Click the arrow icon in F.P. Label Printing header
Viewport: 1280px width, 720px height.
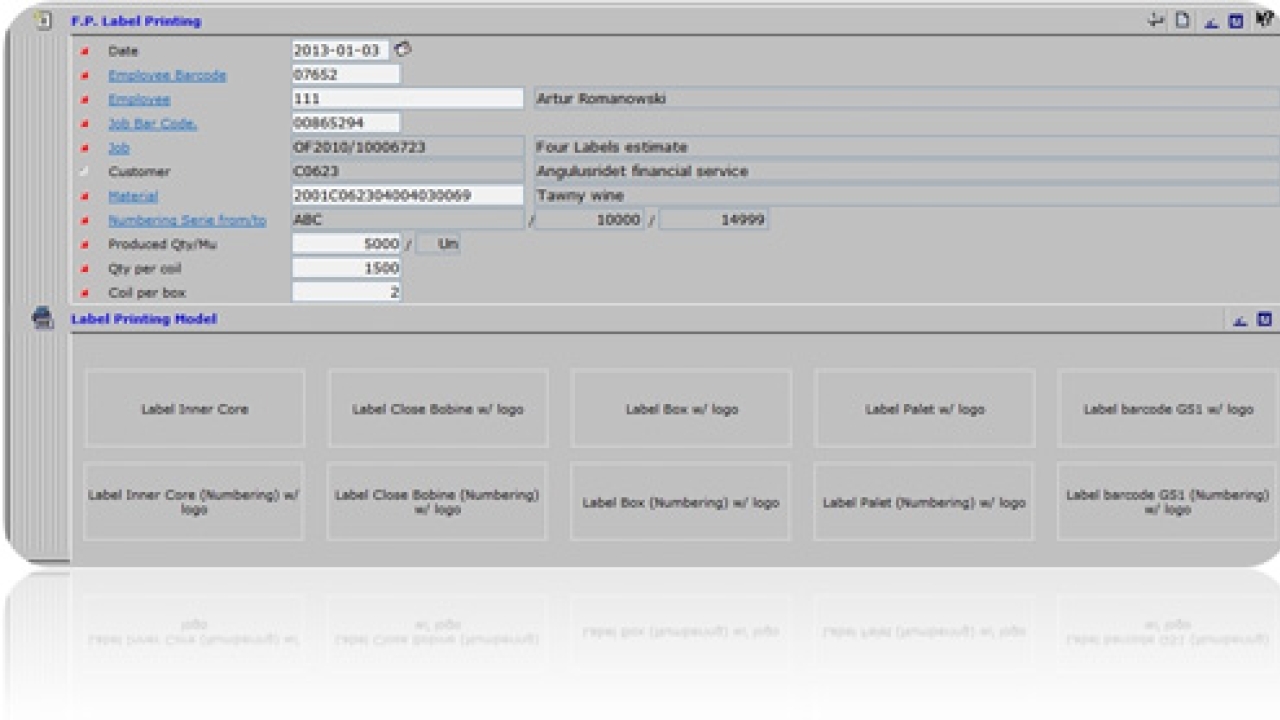[1157, 20]
